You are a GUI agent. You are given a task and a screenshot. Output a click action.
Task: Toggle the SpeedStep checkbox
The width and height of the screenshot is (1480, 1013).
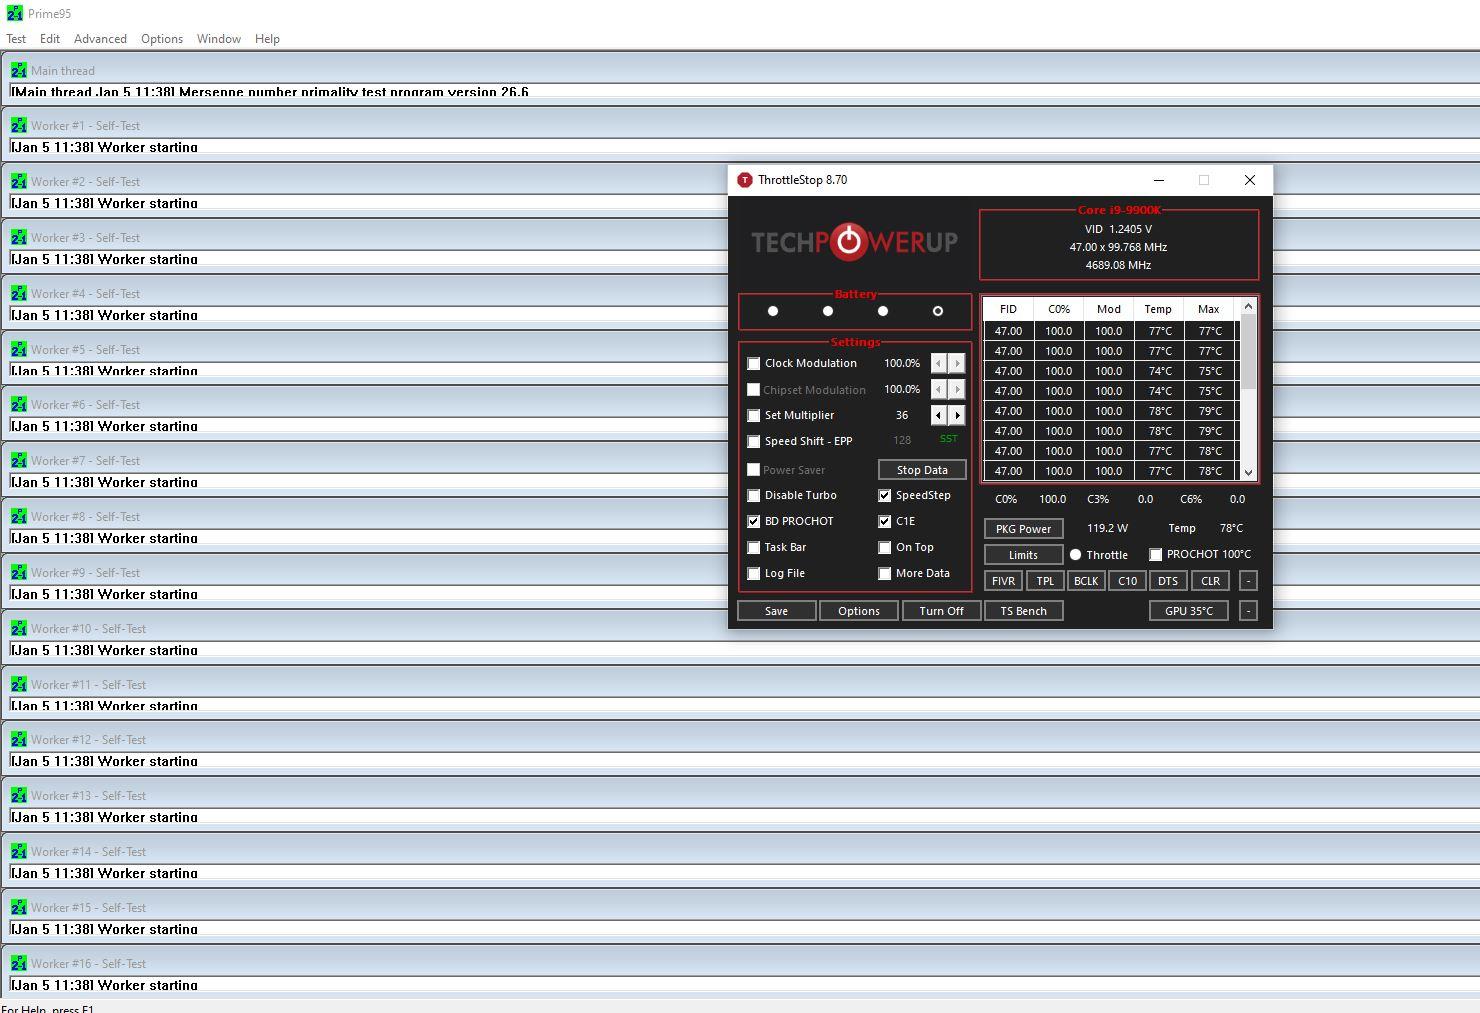pyautogui.click(x=885, y=495)
